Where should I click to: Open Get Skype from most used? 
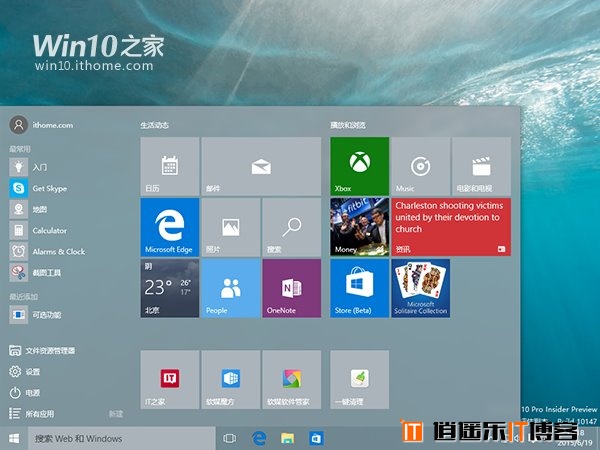click(x=38, y=188)
